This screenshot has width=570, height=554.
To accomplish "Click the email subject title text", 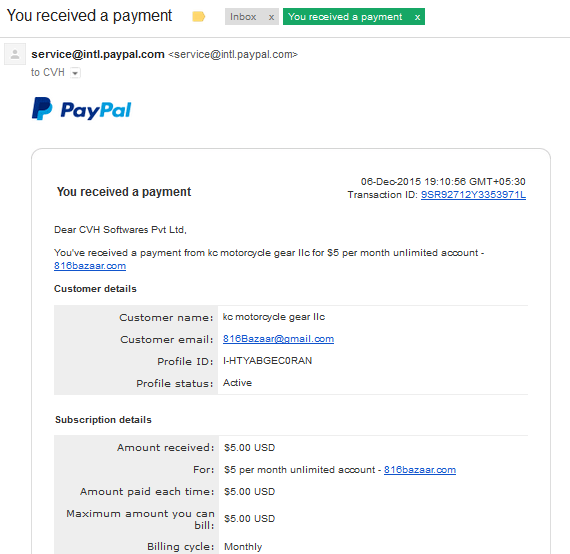I will 89,16.
